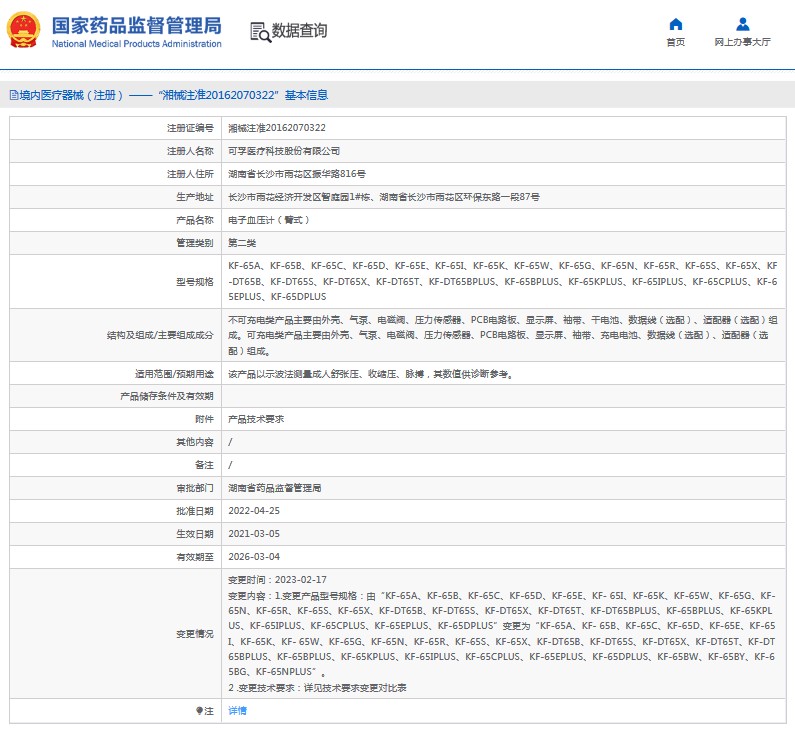This screenshot has width=795, height=730.
Task: Click the registrant name 可孚医疗科技股份有限公司
Action: (x=284, y=151)
